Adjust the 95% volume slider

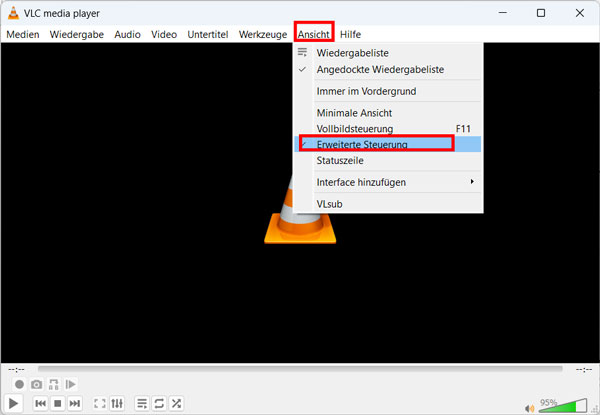coord(562,405)
